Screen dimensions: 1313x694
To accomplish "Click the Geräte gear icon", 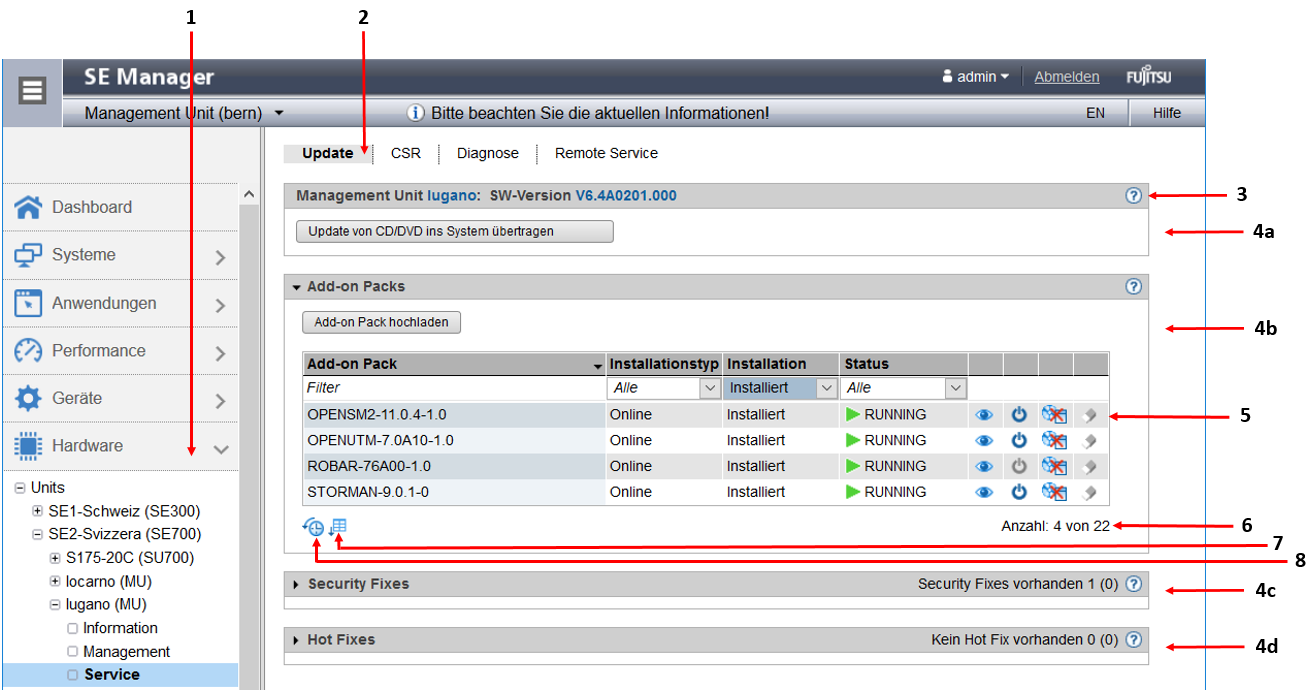I will 28,398.
